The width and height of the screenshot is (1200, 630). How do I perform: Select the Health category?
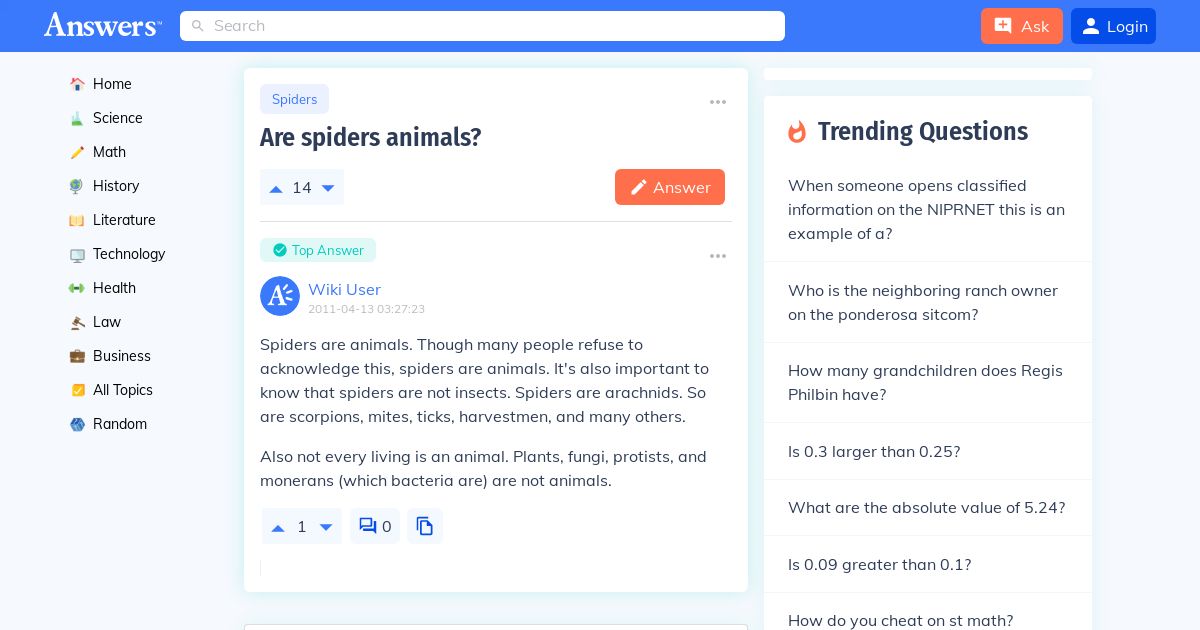114,288
